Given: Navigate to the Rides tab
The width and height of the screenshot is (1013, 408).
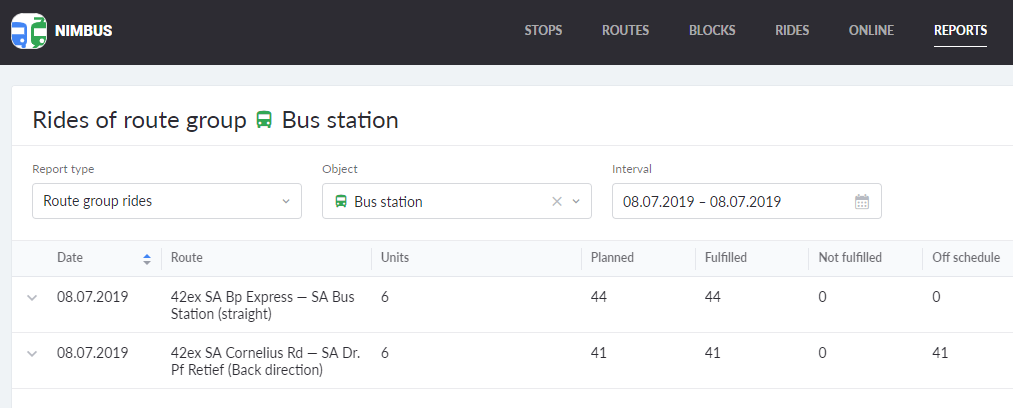Looking at the screenshot, I should click(x=792, y=30).
